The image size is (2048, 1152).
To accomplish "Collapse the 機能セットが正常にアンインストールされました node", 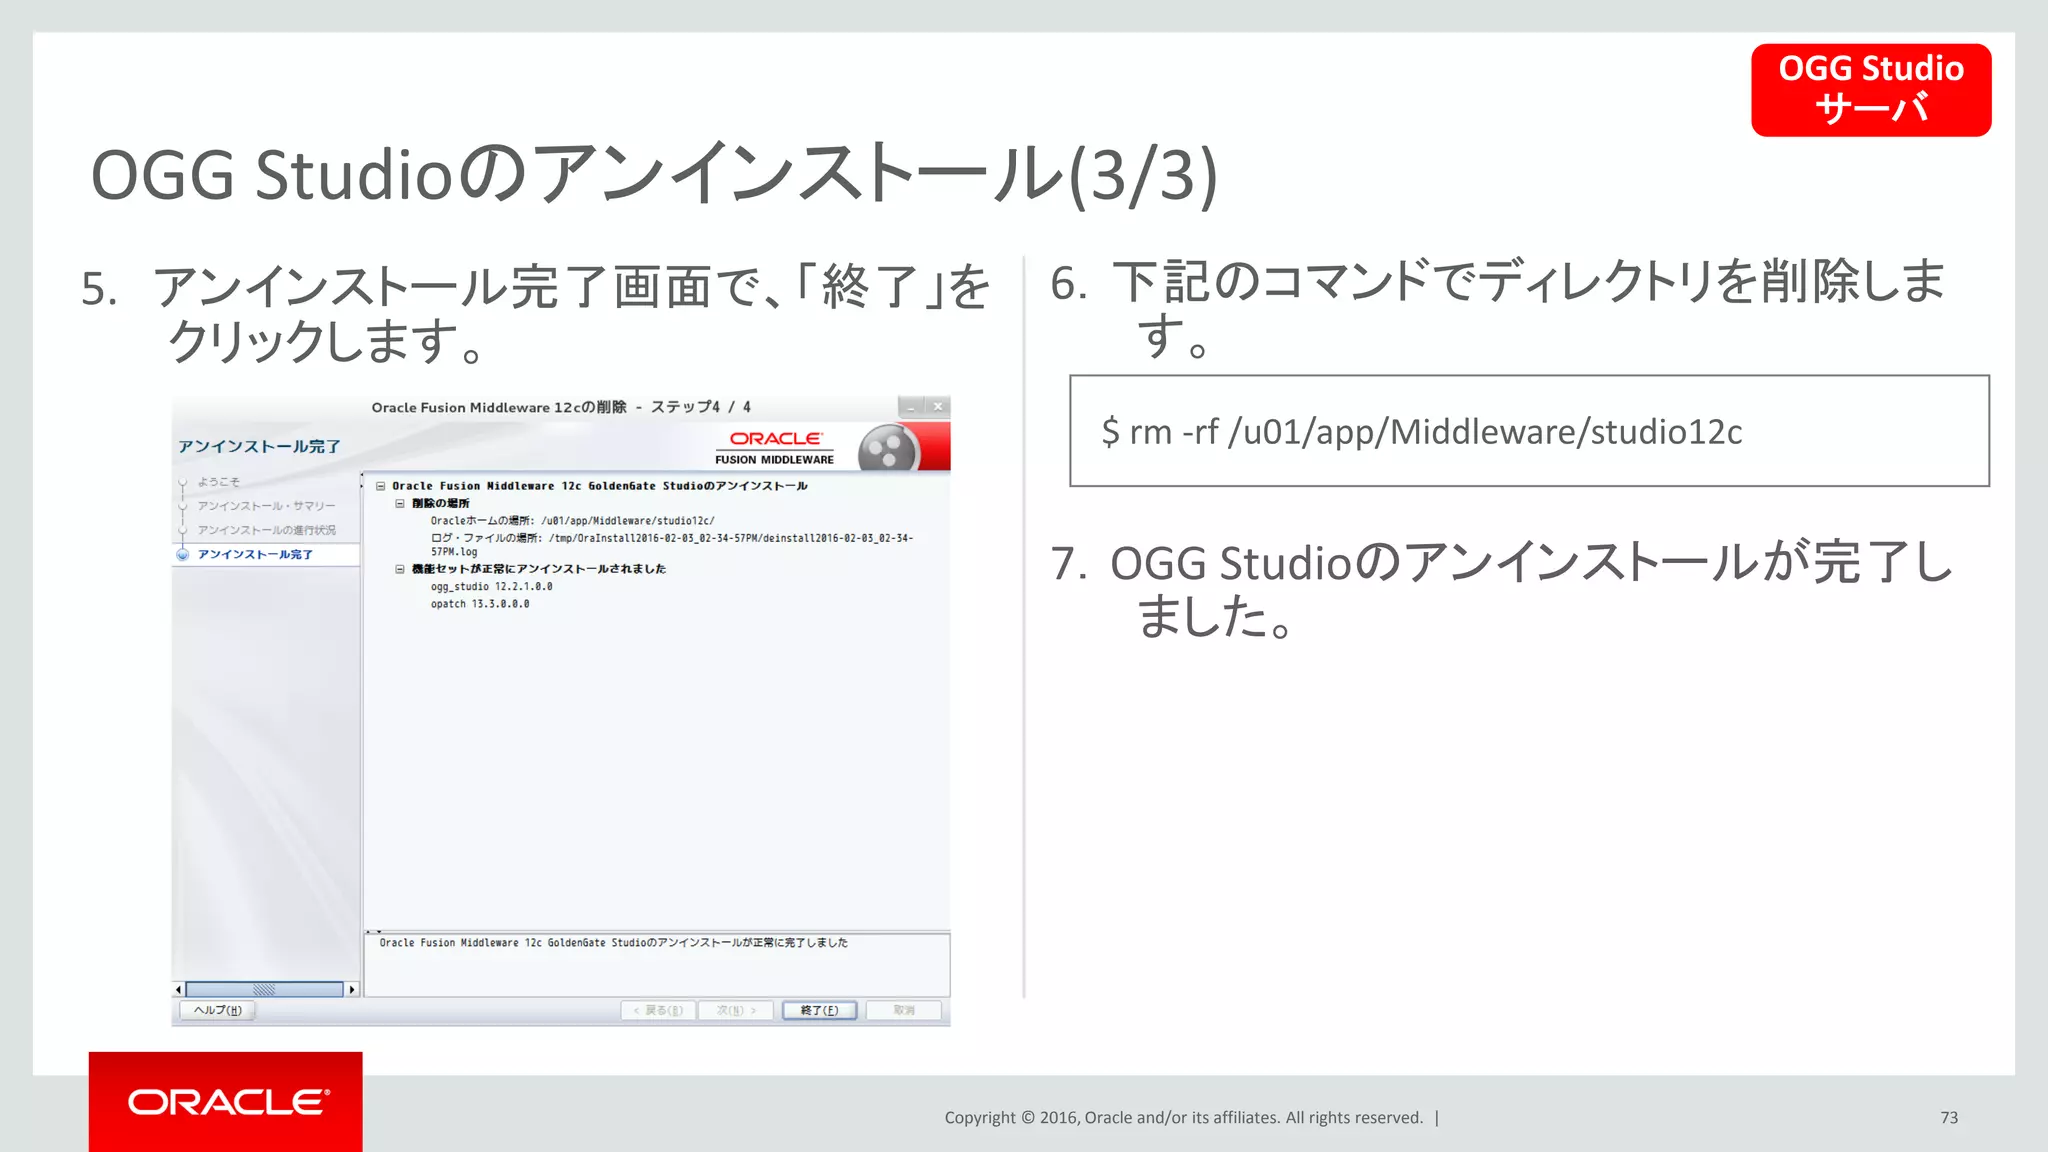I will [400, 569].
